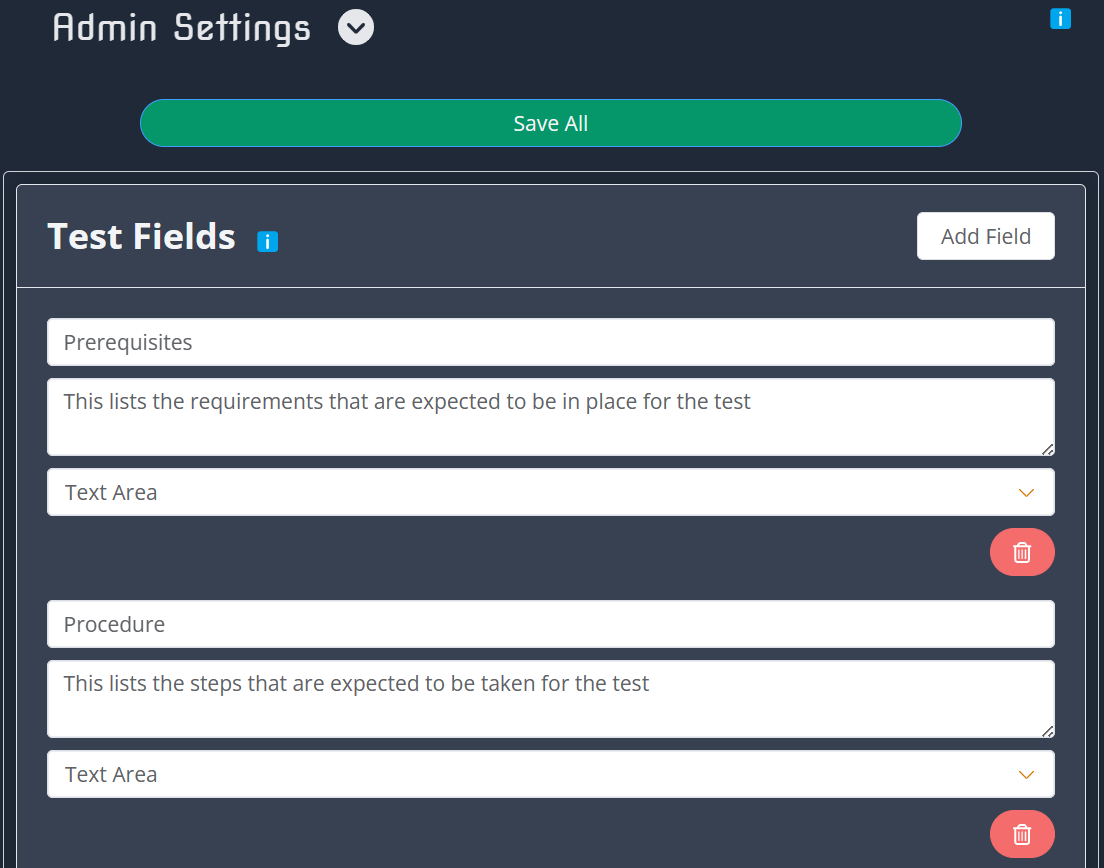Click the textarea resize handle under Prerequisites description
This screenshot has height=868, width=1104.
(1048, 451)
